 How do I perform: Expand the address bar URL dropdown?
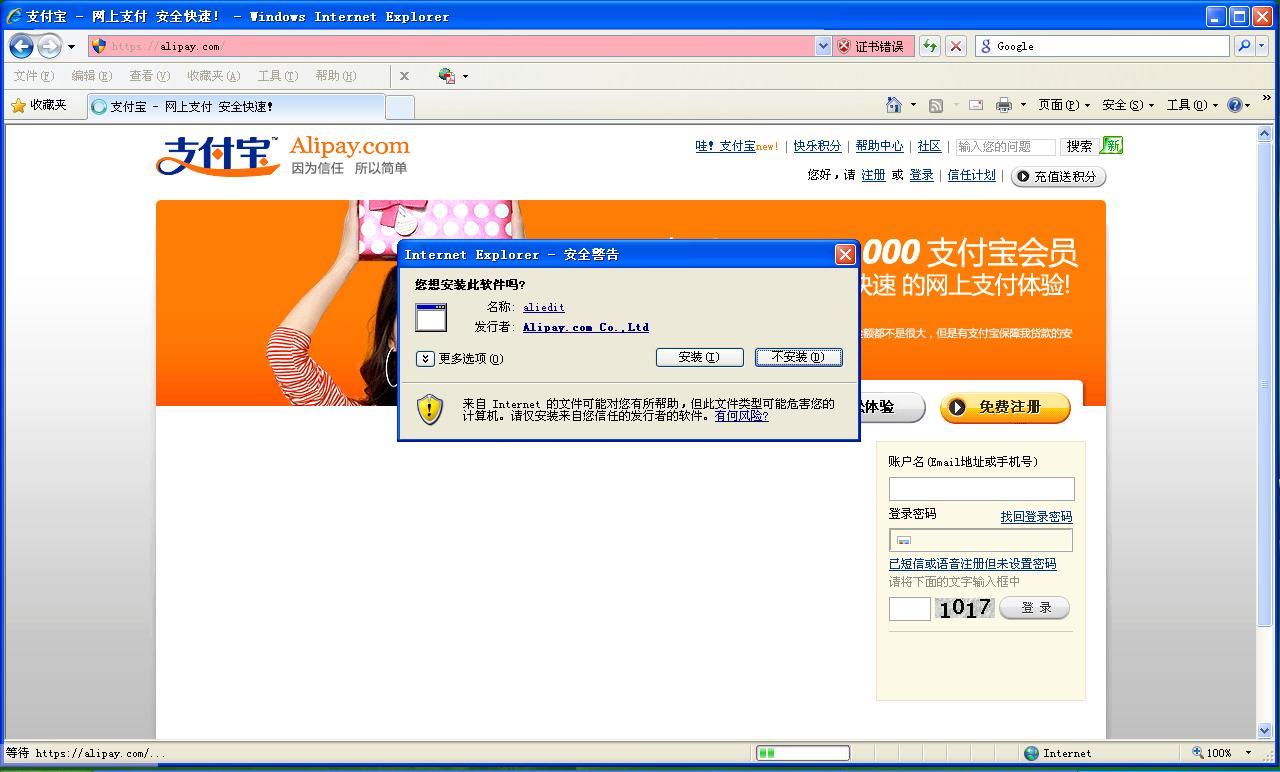click(823, 46)
